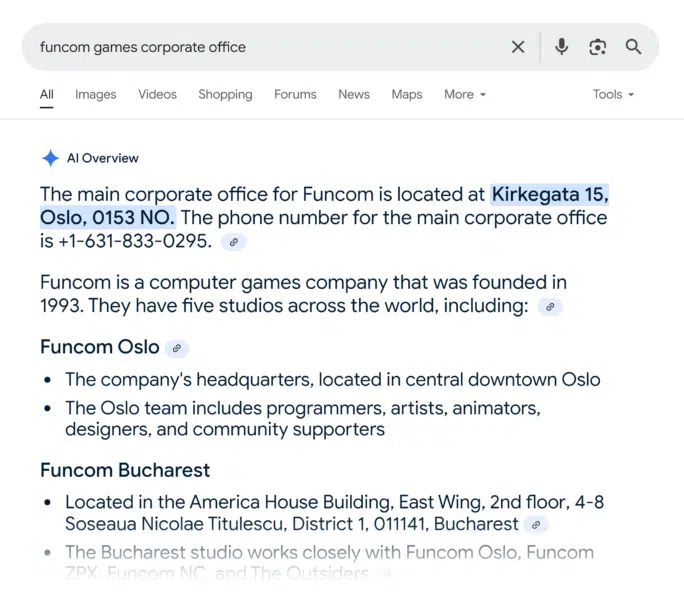This screenshot has width=684, height=600.
Task: Open source link after phone number +1-631-833-0295
Action: point(234,242)
